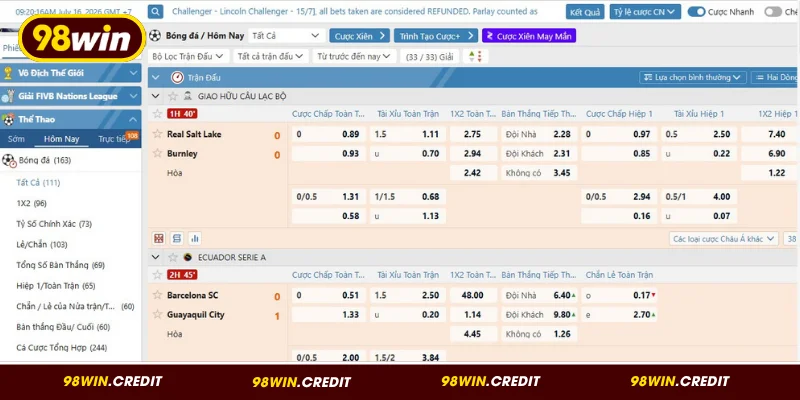Switch to the Hôm Nay tab
The width and height of the screenshot is (800, 400).
tap(61, 139)
